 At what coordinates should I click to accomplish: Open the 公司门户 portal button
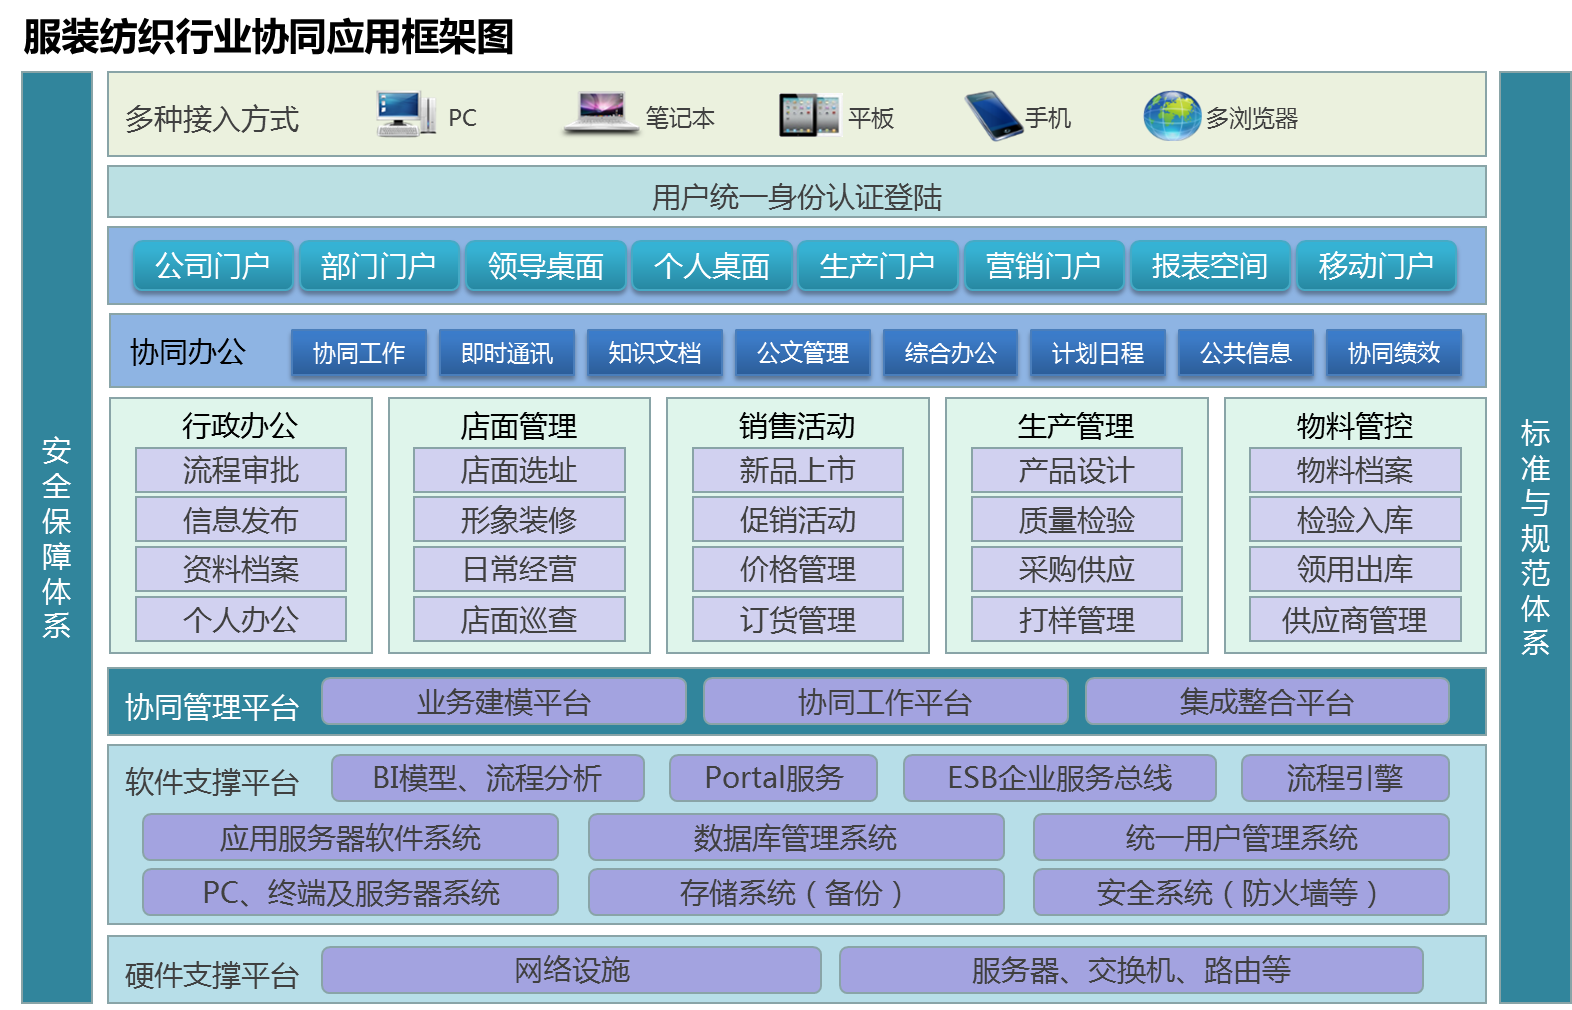[213, 266]
